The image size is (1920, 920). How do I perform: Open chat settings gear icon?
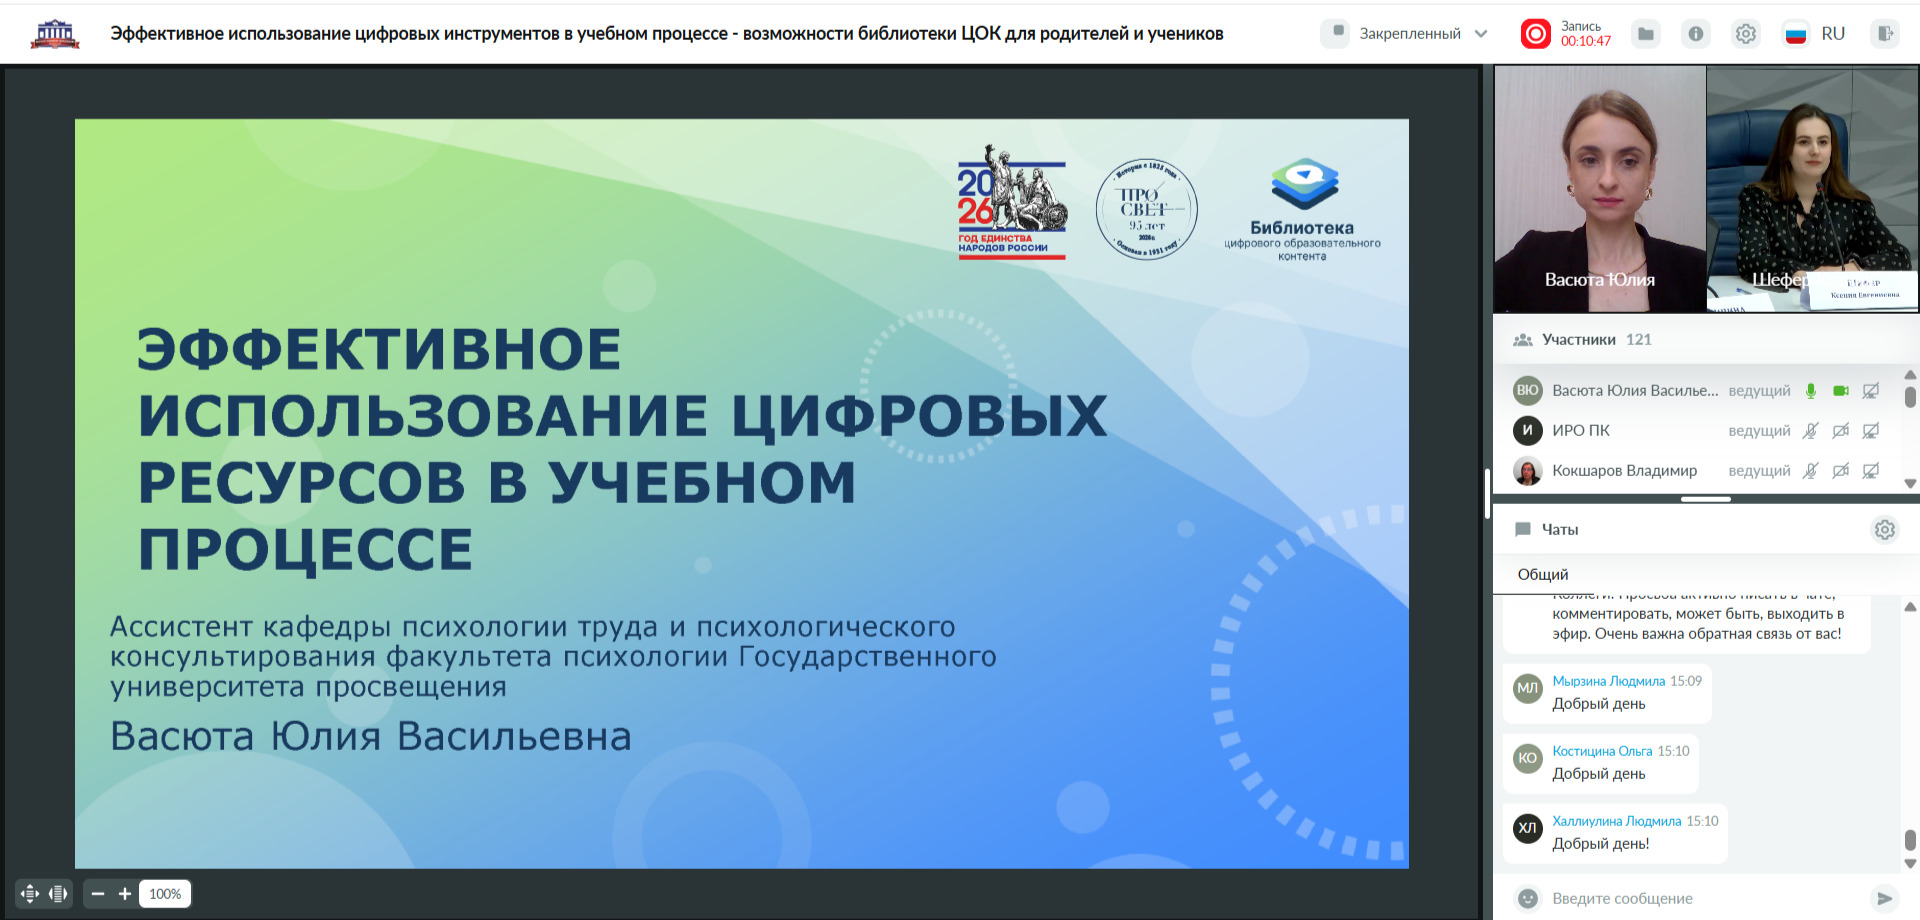pyautogui.click(x=1884, y=529)
